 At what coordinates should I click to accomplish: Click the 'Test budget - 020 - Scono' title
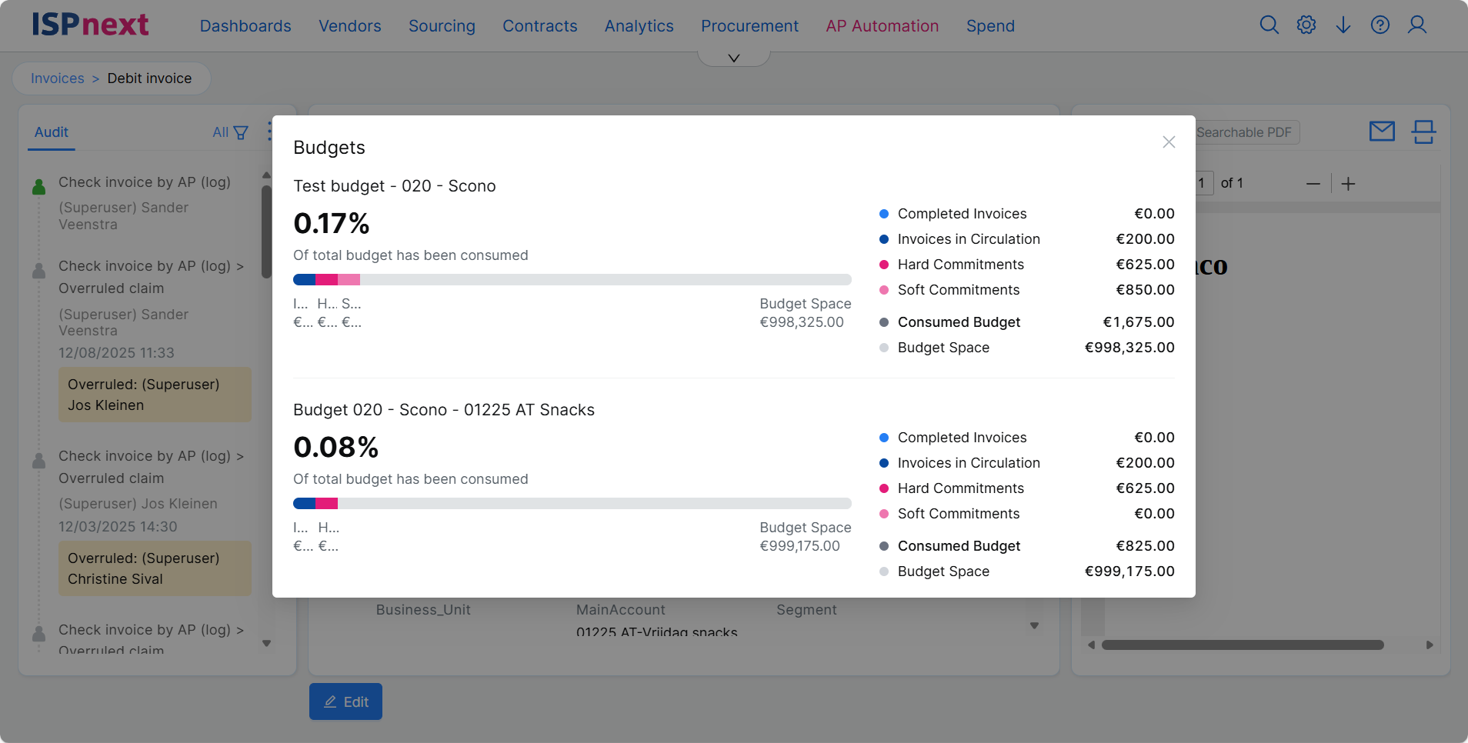point(394,186)
